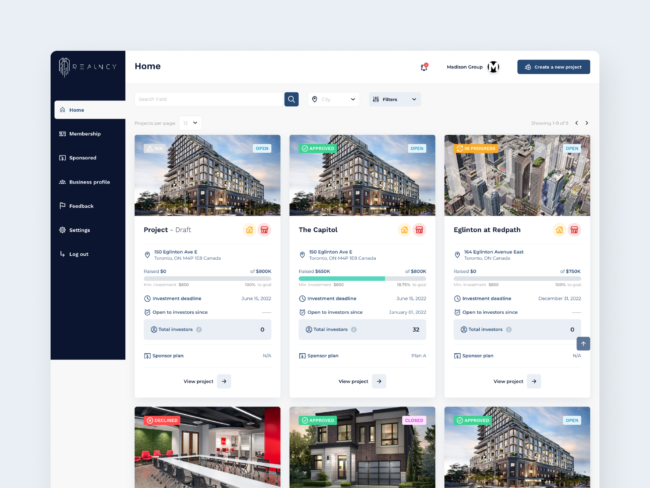
Task: Open Settings from the sidebar
Action: (x=79, y=230)
